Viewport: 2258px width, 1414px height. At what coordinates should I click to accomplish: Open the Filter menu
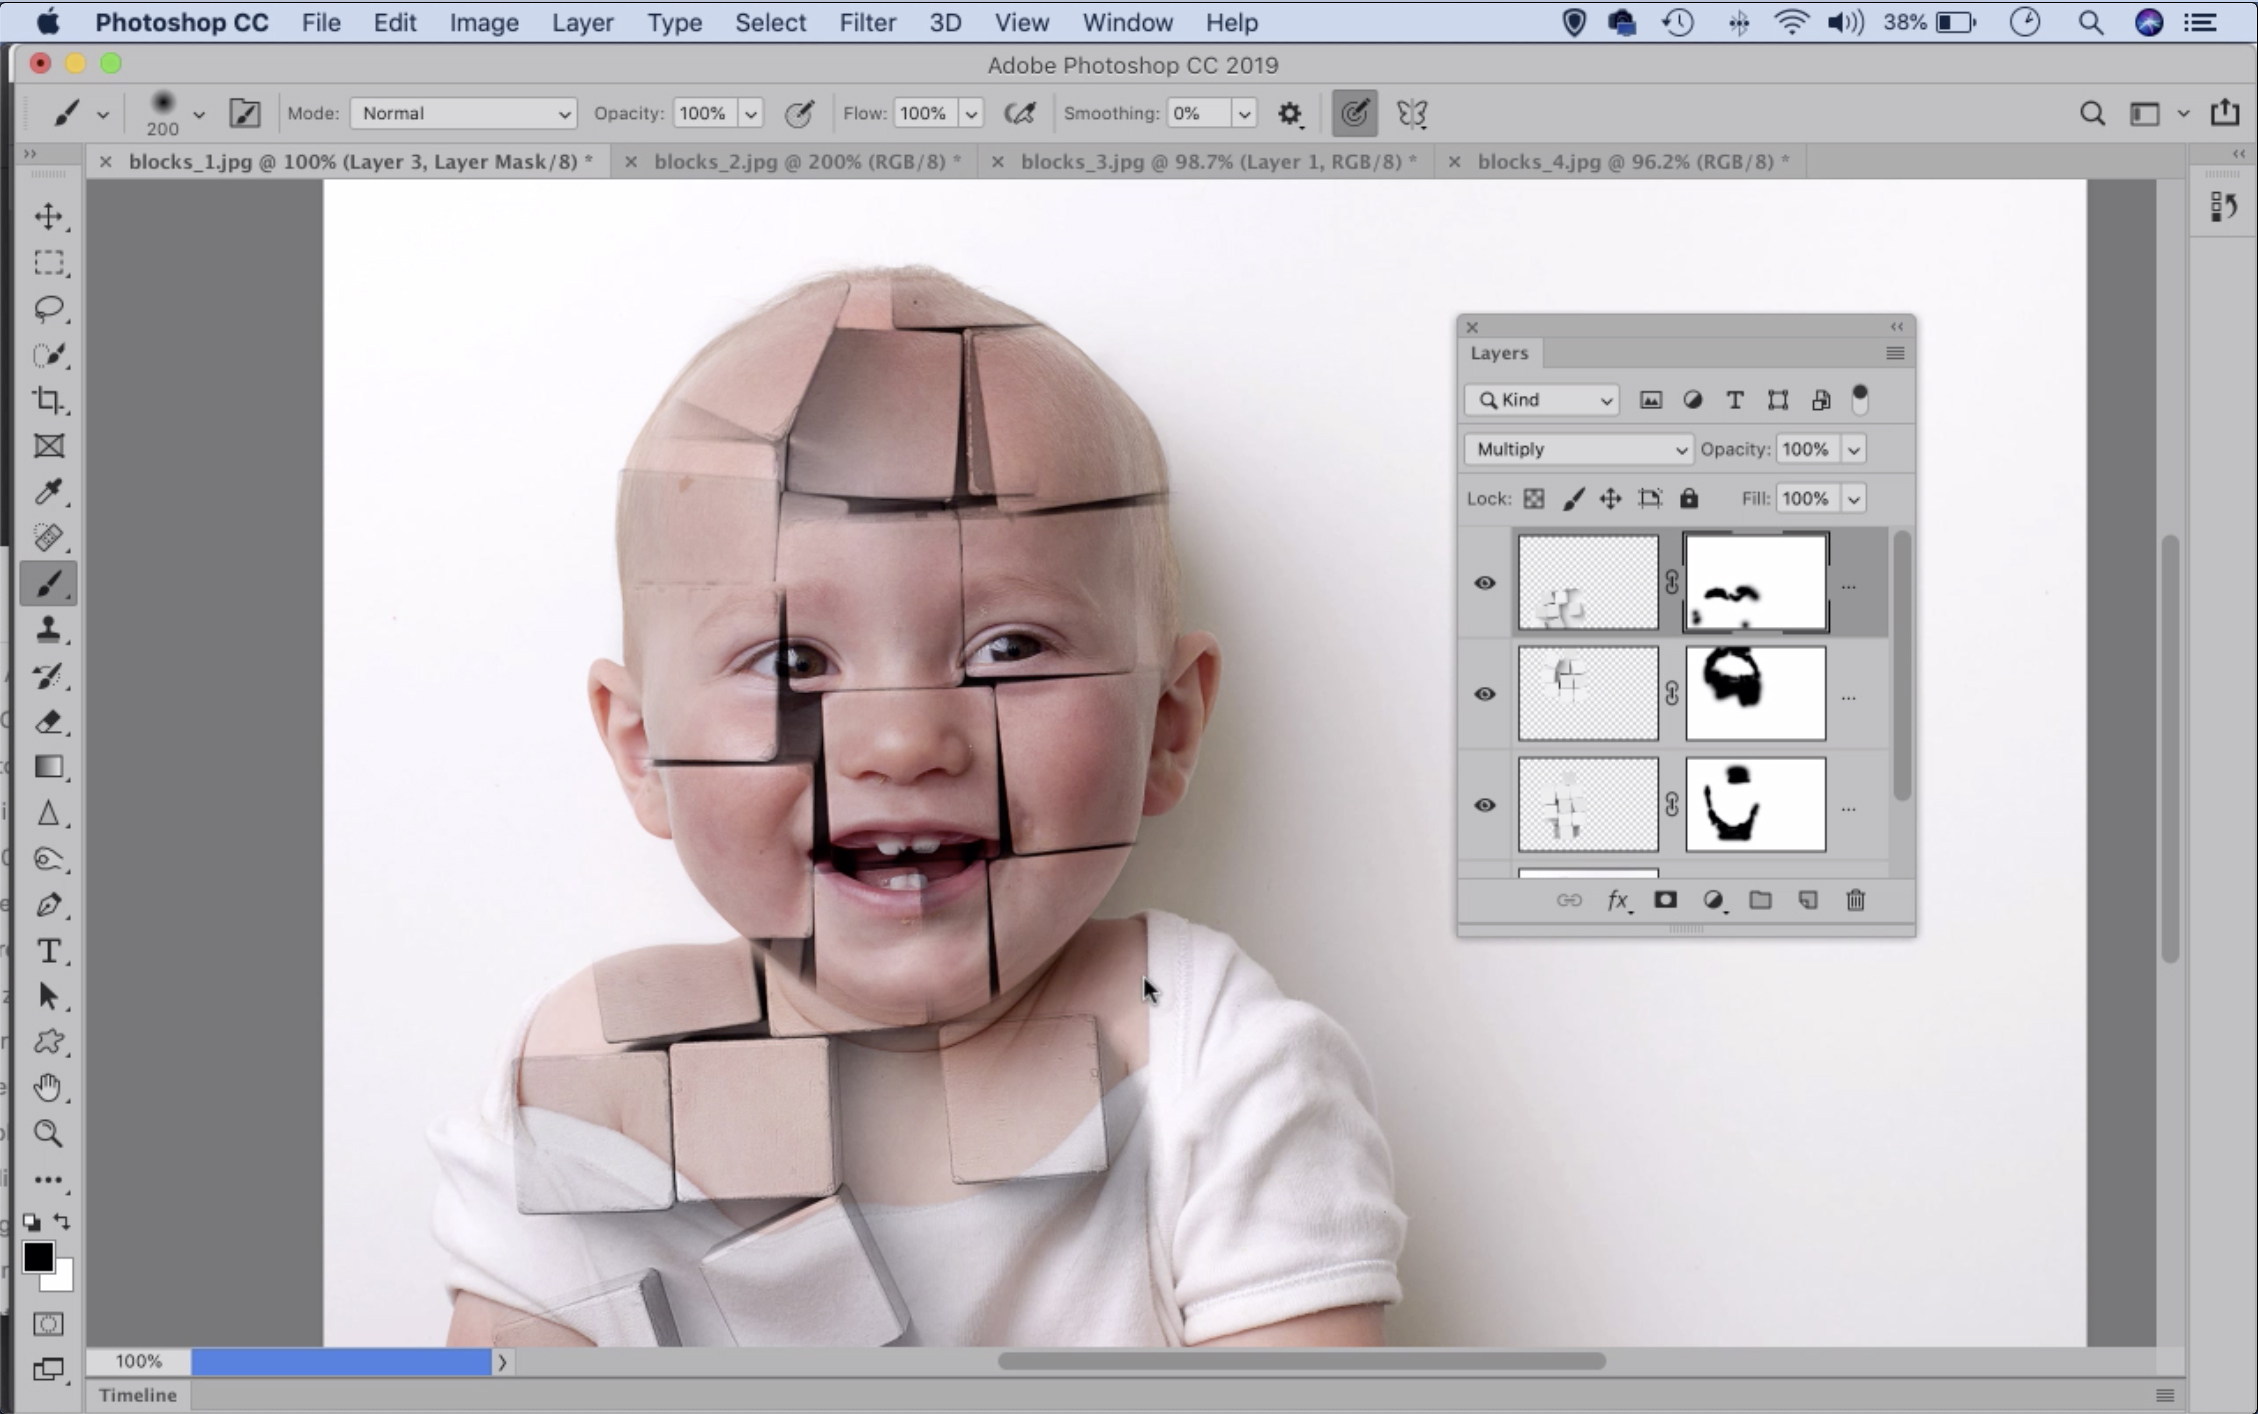(867, 22)
